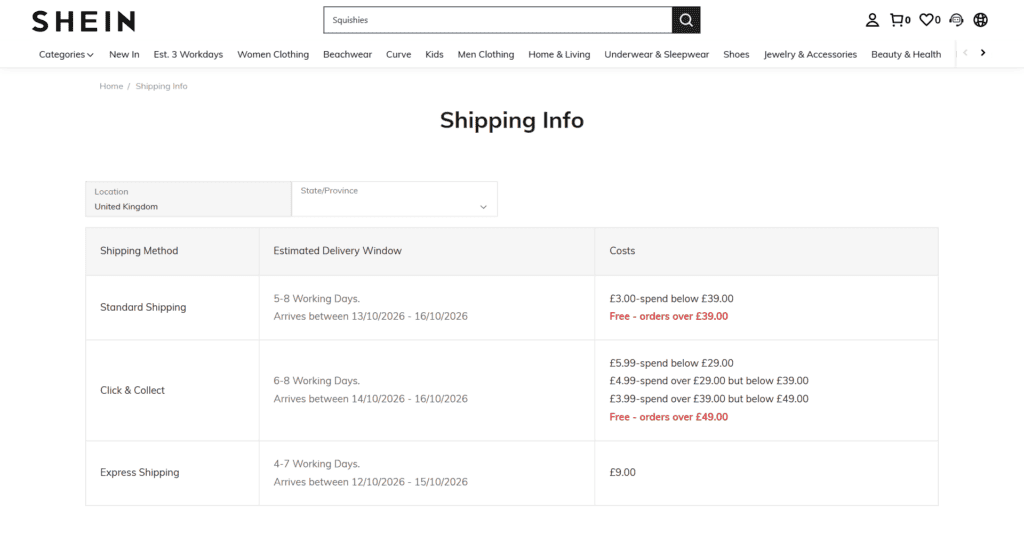Click £3.99-spend over £39.00 but below £49.00
The height and width of the screenshot is (535, 1024).
coord(709,398)
